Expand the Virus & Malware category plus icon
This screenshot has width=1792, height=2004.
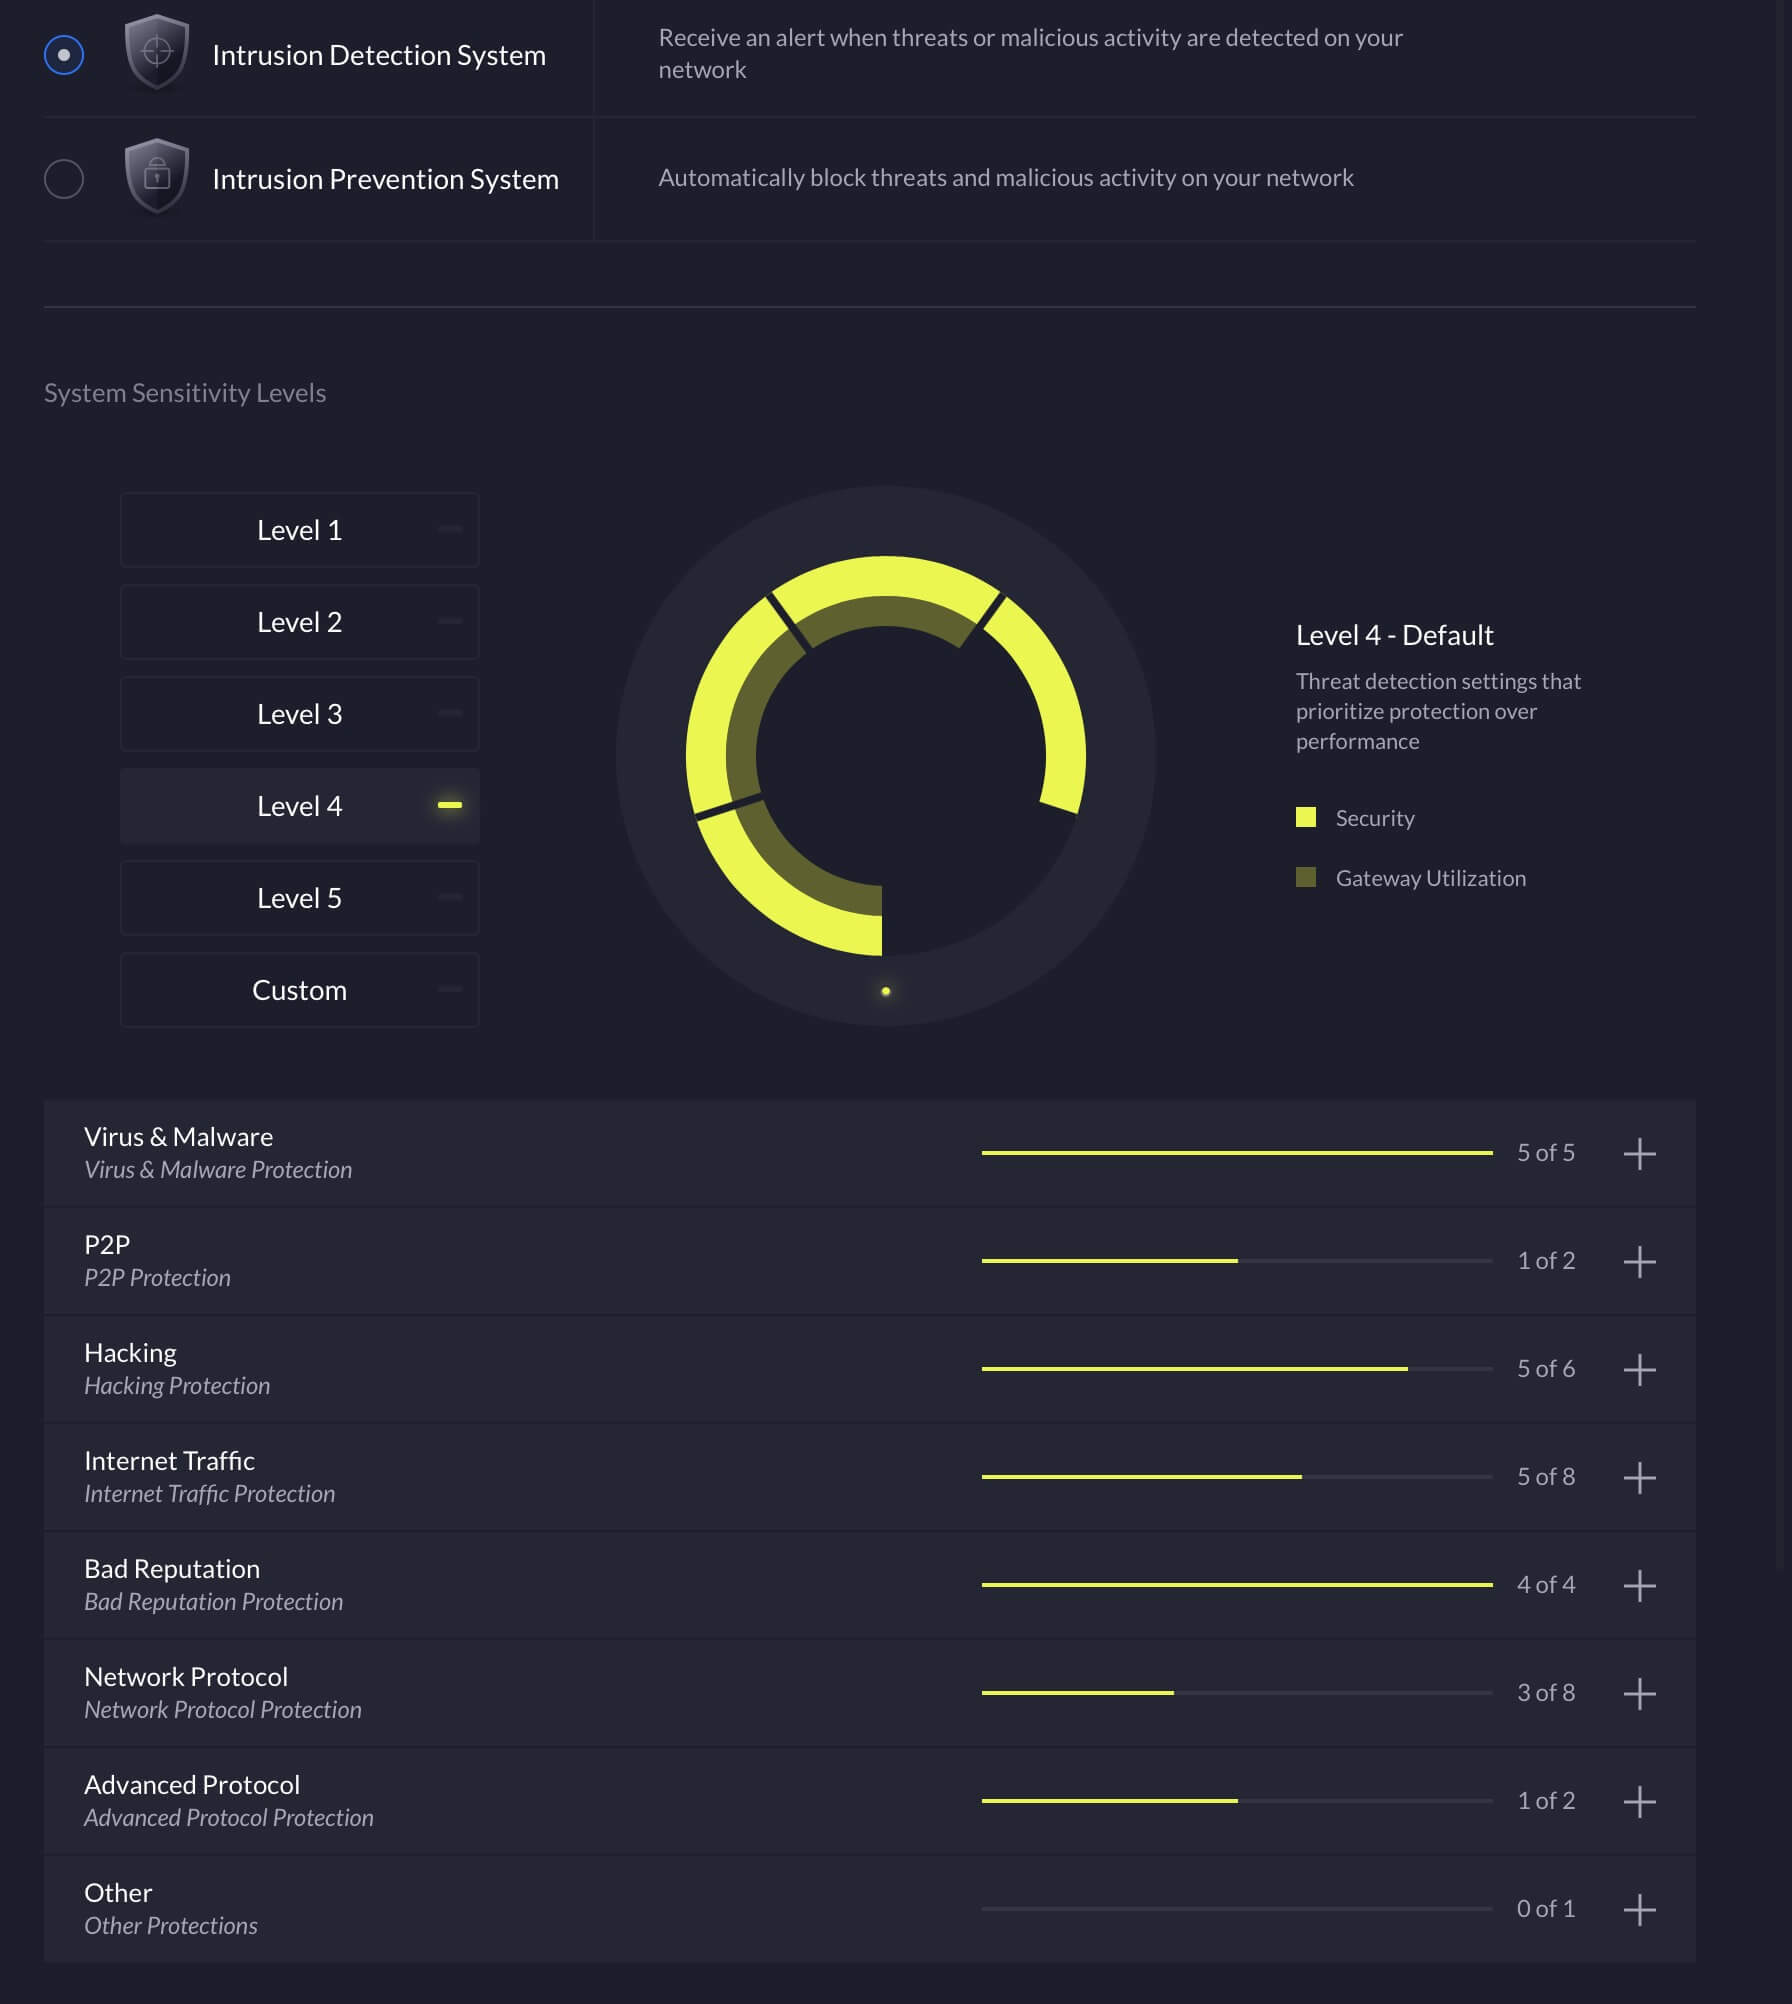(x=1639, y=1153)
